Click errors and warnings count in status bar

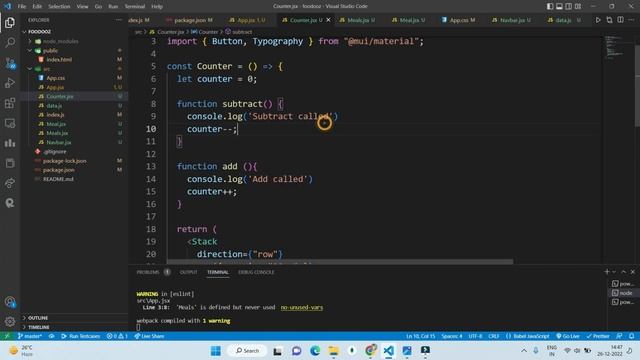(117, 336)
